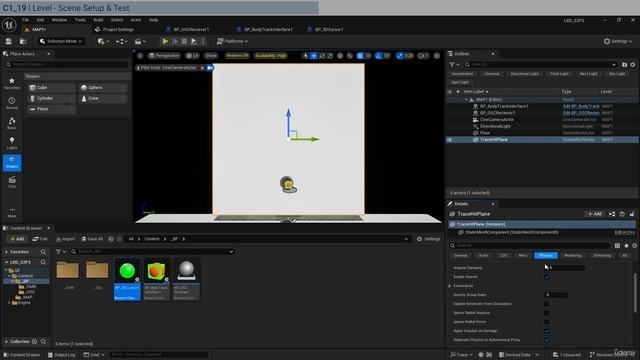The width and height of the screenshot is (640, 360).
Task: Open the viewport options hamburger icon
Action: 140,56
